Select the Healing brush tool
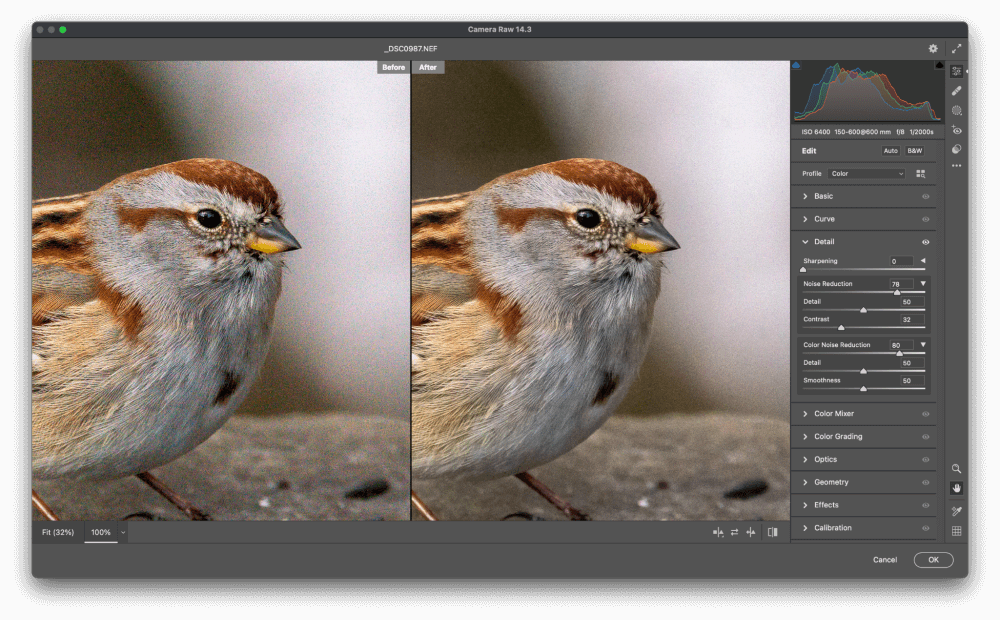 point(957,91)
